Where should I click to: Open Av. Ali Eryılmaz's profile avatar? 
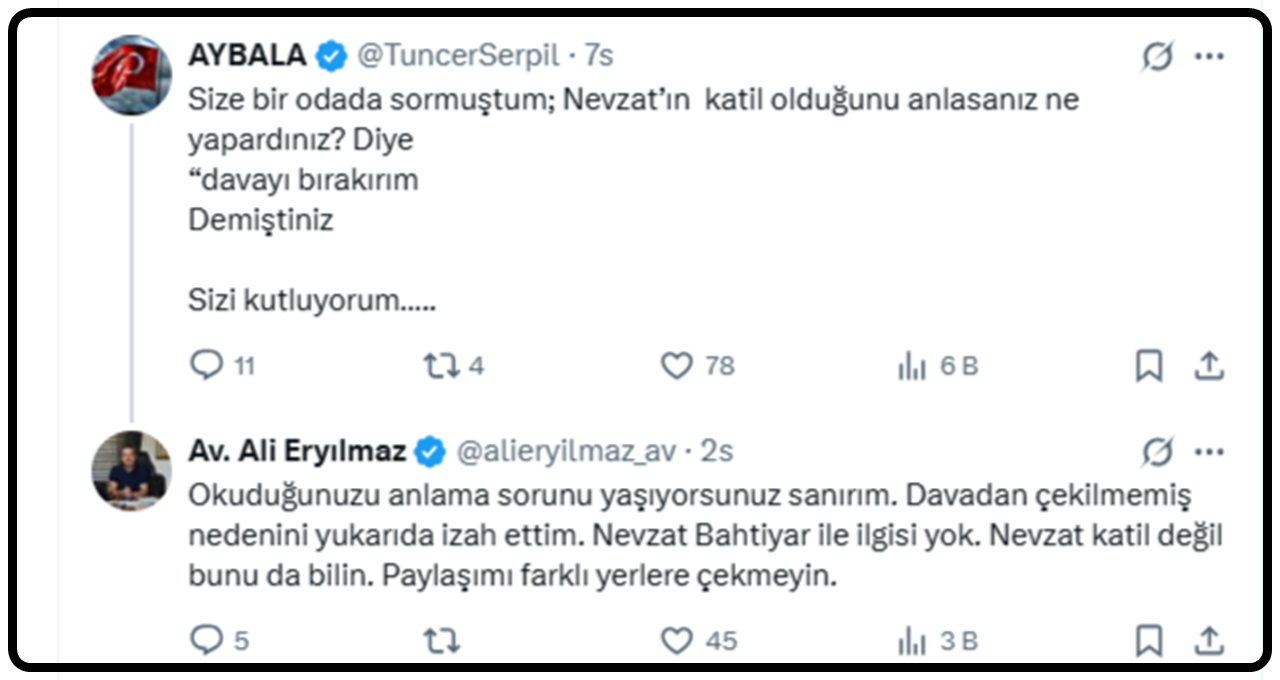(x=131, y=470)
